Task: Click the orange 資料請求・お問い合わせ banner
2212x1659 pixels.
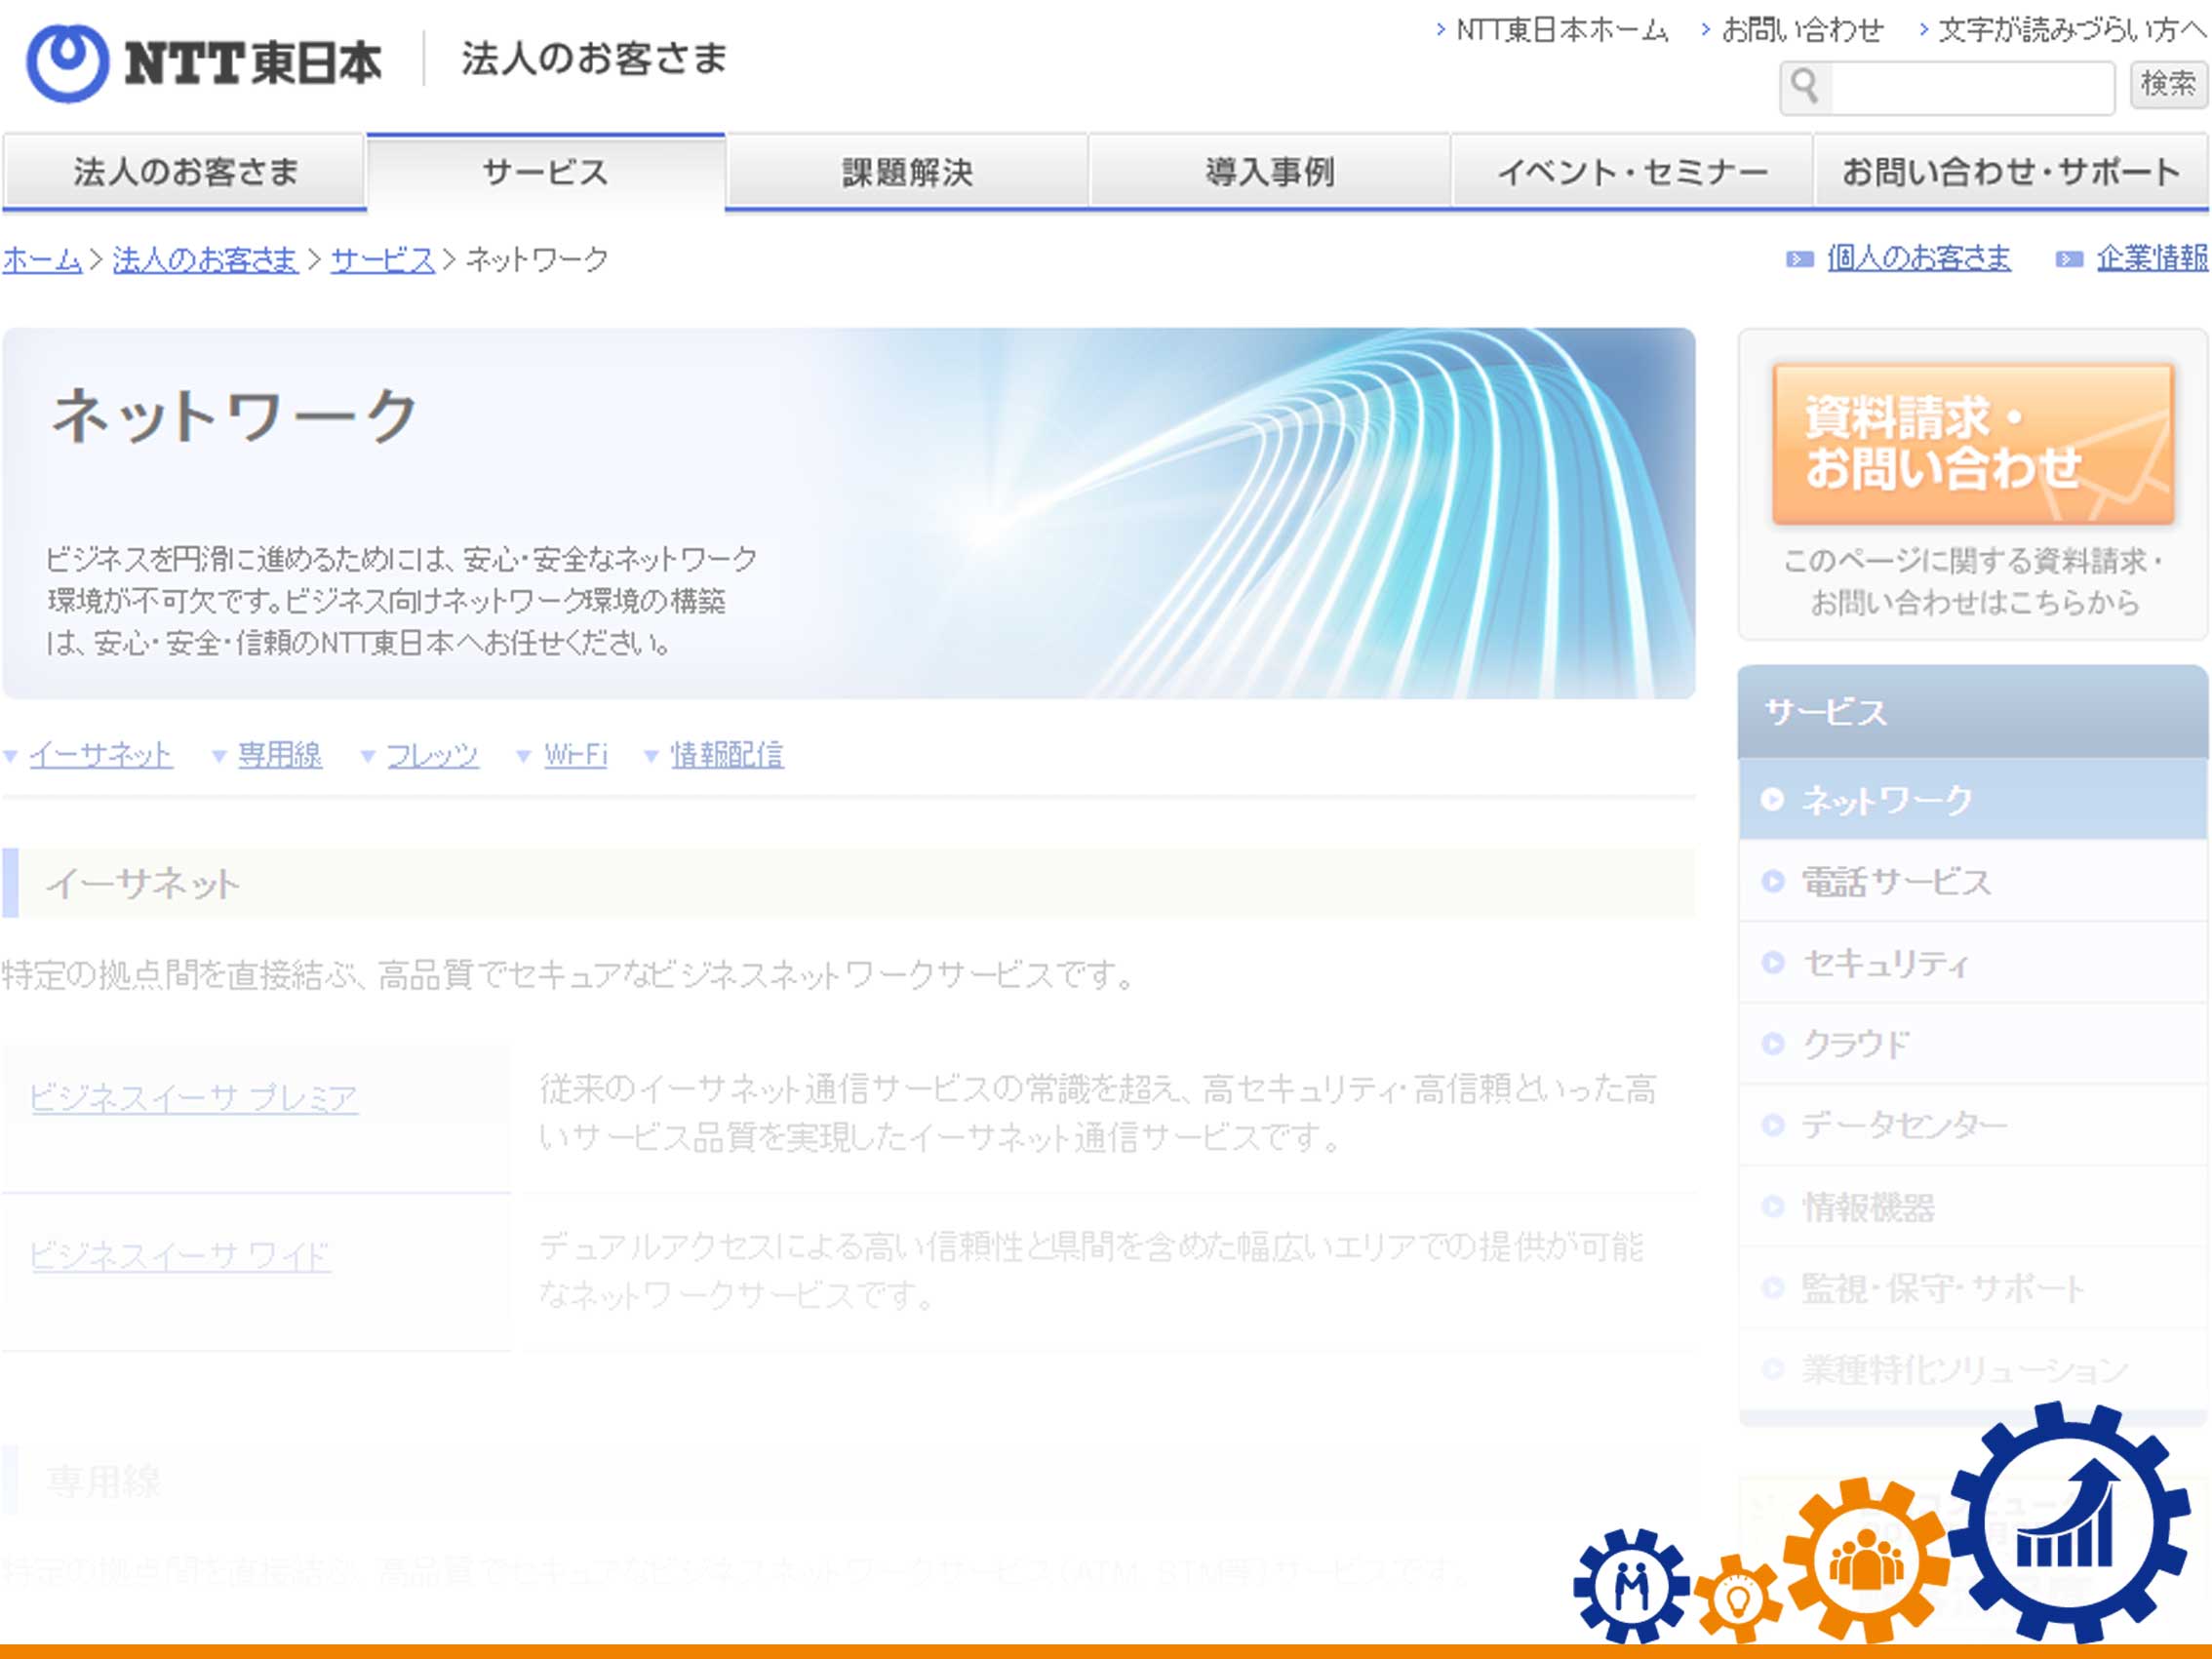Action: tap(1973, 444)
